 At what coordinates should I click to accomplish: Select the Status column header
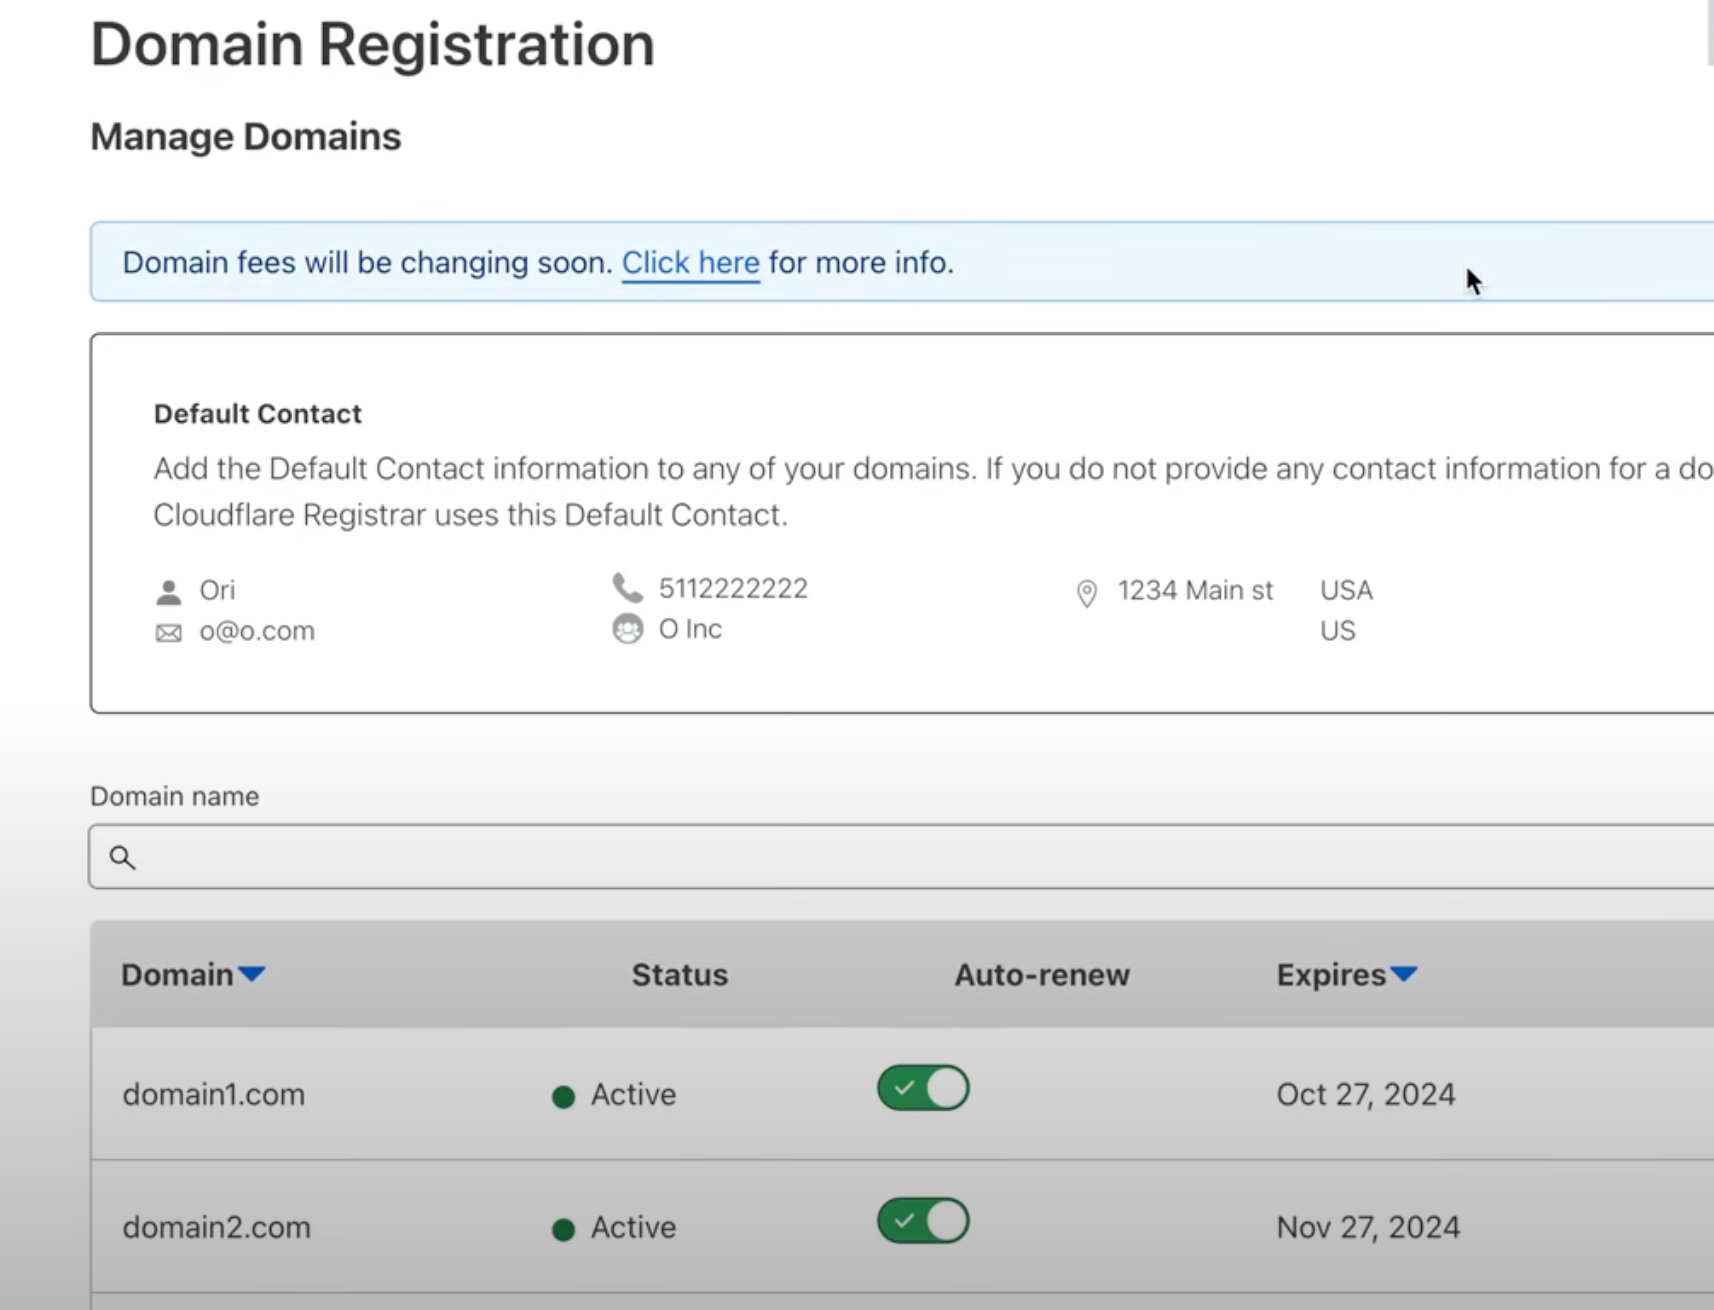coord(679,974)
